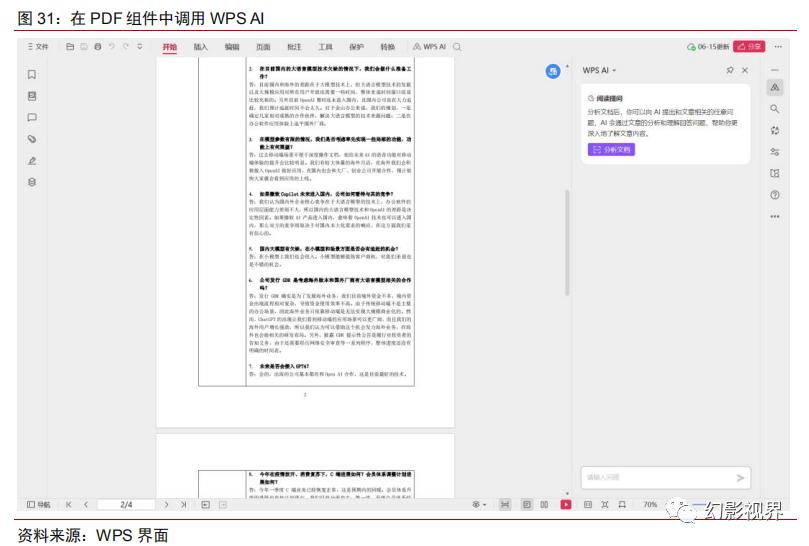This screenshot has width=809, height=546.
Task: Send the AI question with arrow button
Action: coord(740,478)
